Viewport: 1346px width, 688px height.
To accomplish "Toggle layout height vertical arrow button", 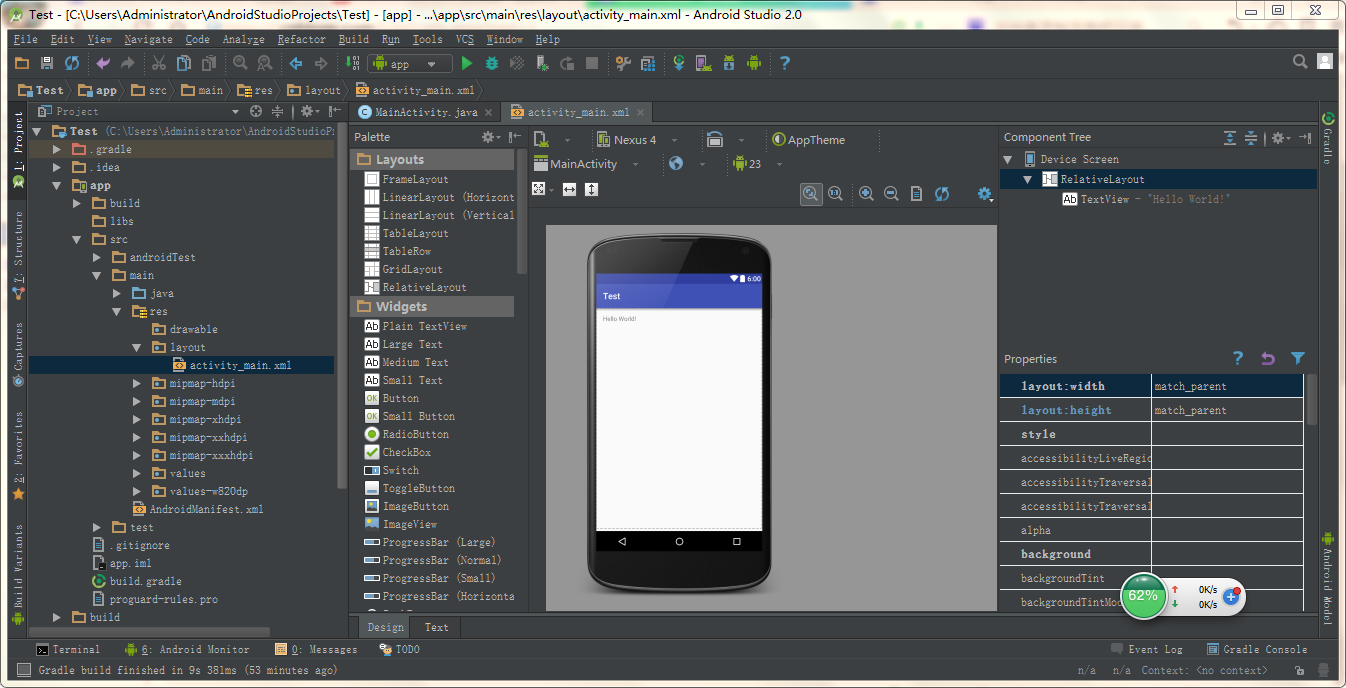I will pos(591,189).
